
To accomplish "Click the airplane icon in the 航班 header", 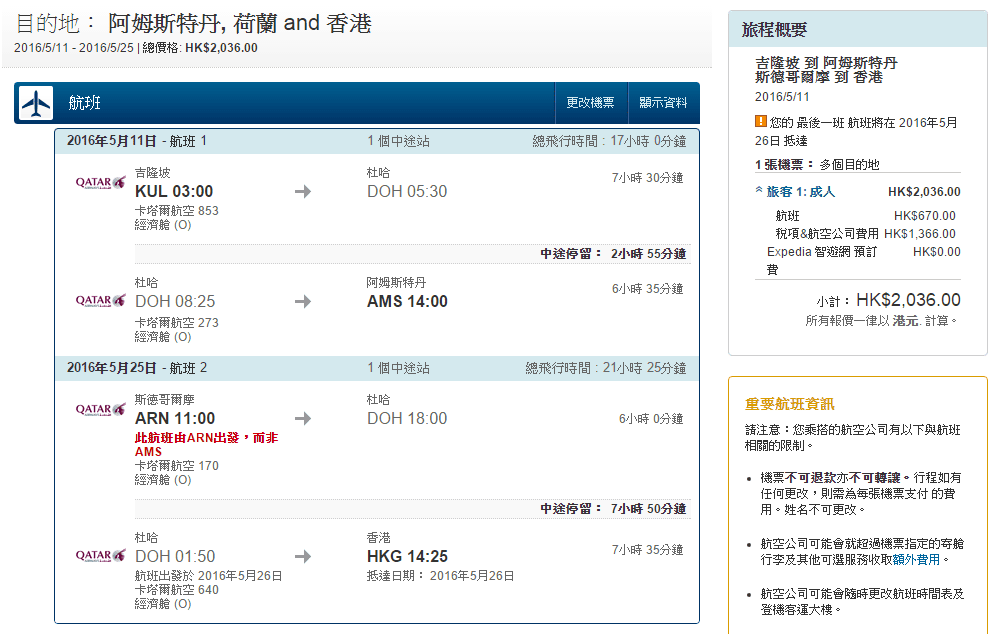I will pos(36,103).
